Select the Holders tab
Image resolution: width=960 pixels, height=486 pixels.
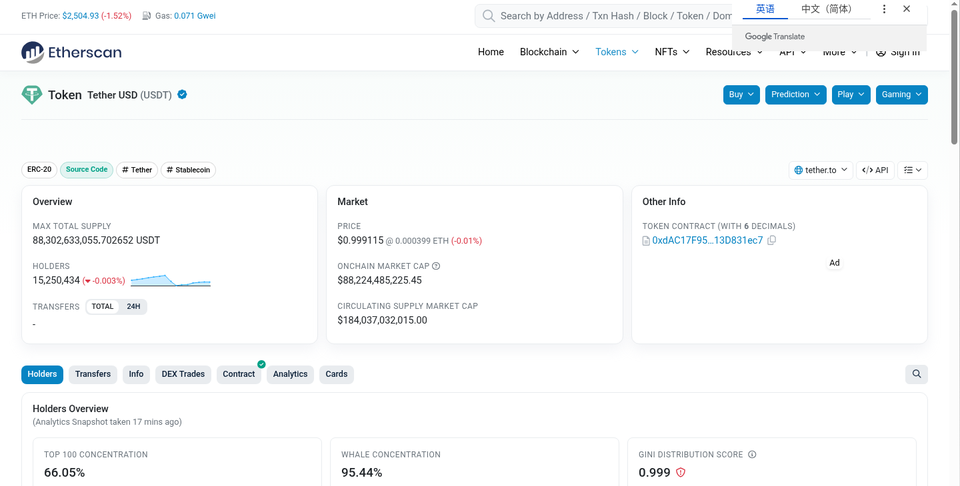click(x=42, y=374)
